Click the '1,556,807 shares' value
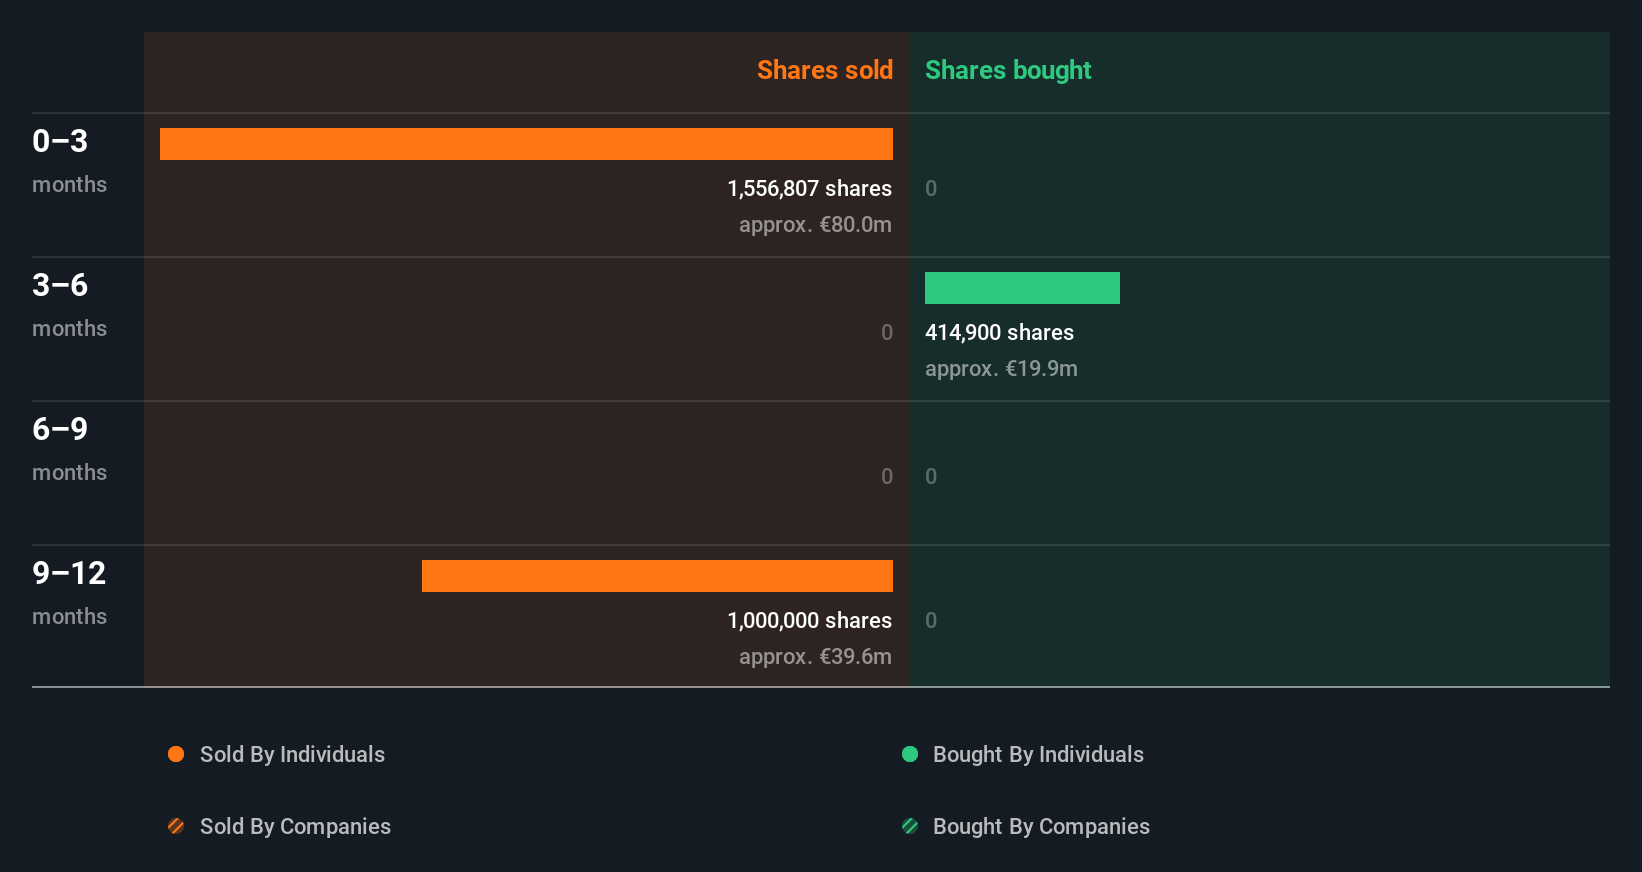This screenshot has height=872, width=1642. pos(810,188)
